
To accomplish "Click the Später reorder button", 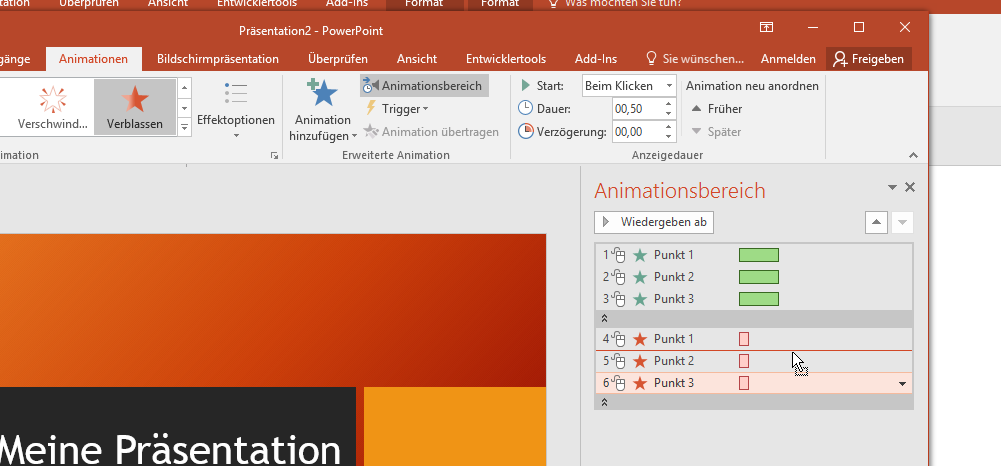I will 716,132.
